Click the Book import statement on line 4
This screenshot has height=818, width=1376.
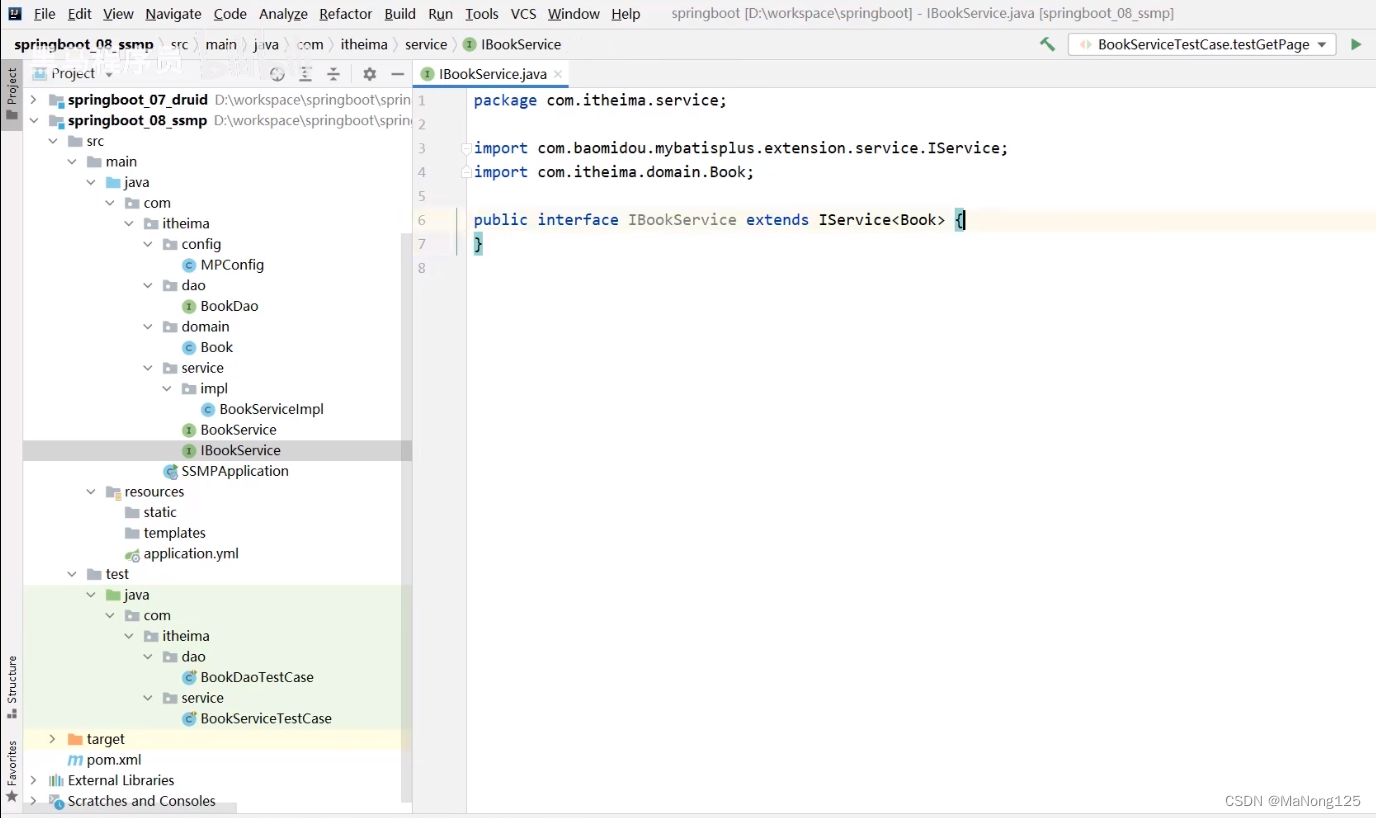coord(614,172)
